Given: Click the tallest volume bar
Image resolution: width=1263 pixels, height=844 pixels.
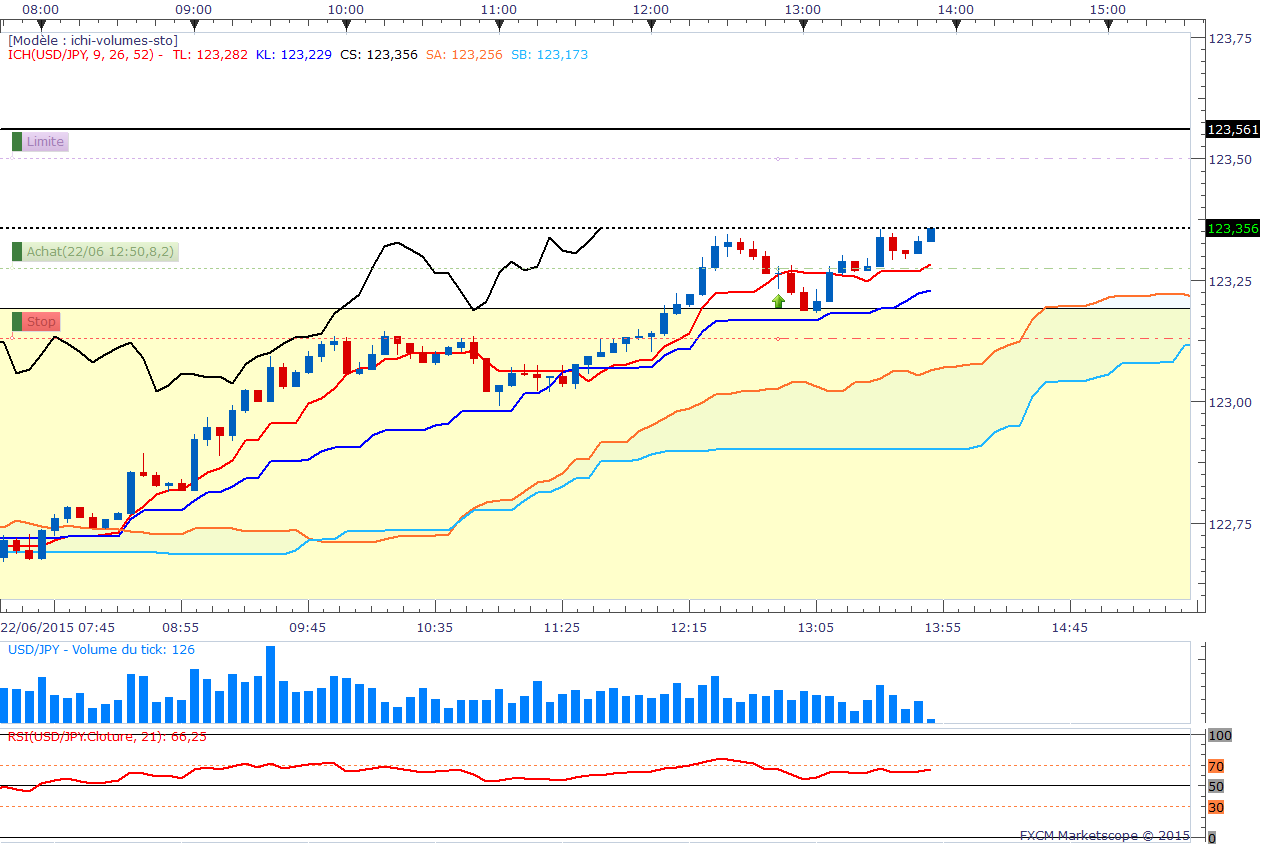Looking at the screenshot, I should pyautogui.click(x=270, y=685).
